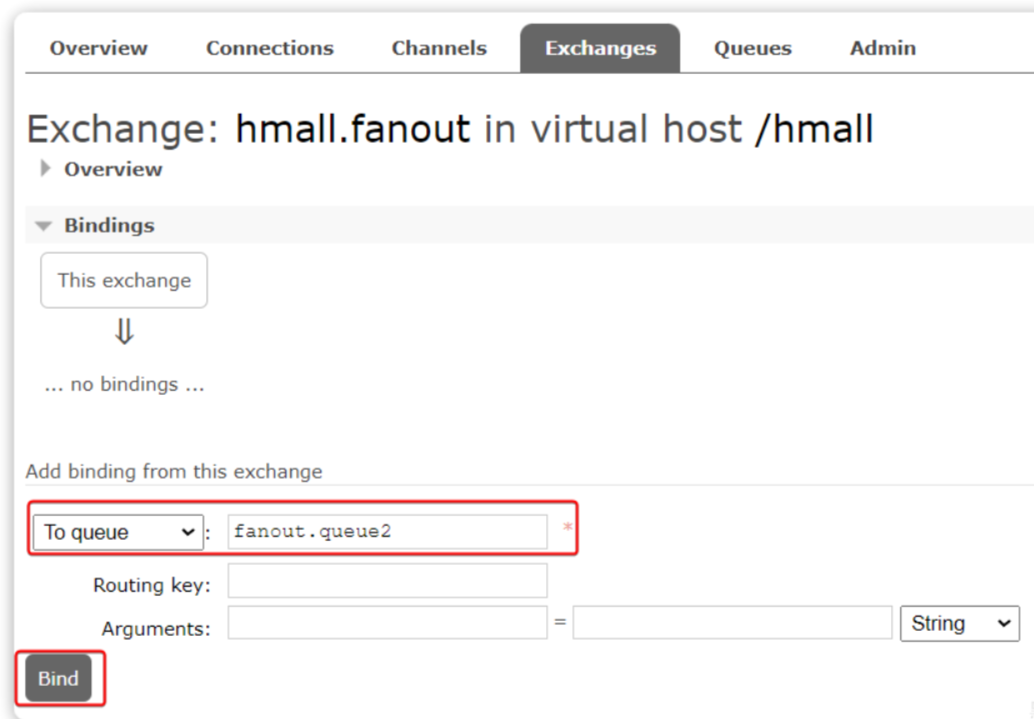
Task: Open the Overview tab
Action: [98, 48]
